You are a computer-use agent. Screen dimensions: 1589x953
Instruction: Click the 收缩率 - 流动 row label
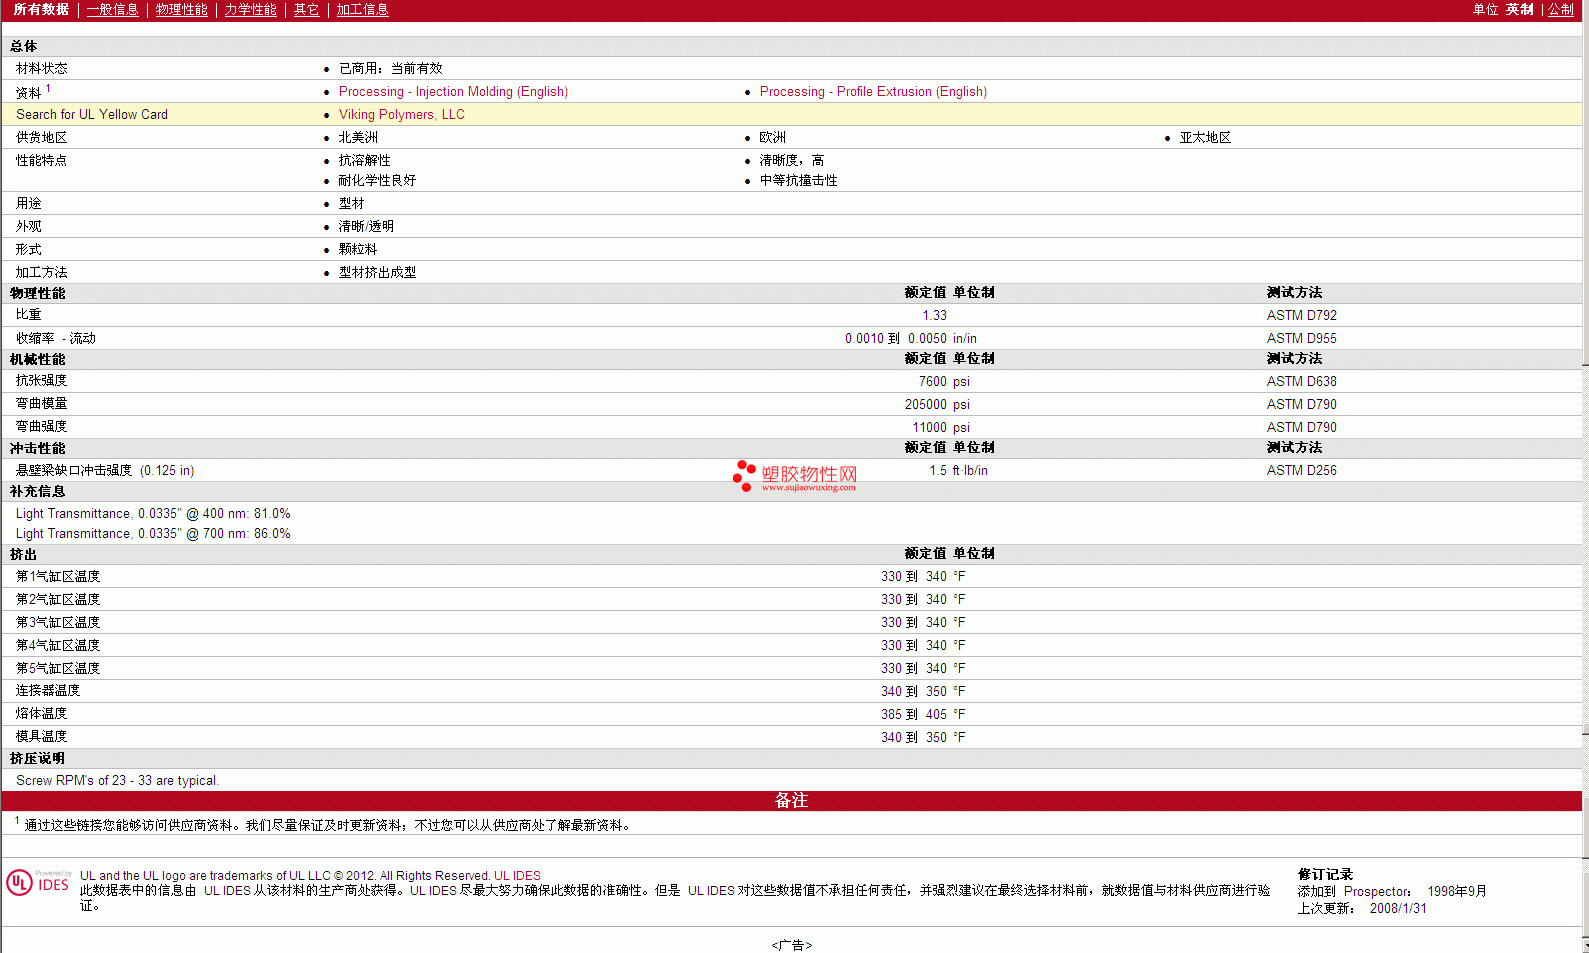56,338
